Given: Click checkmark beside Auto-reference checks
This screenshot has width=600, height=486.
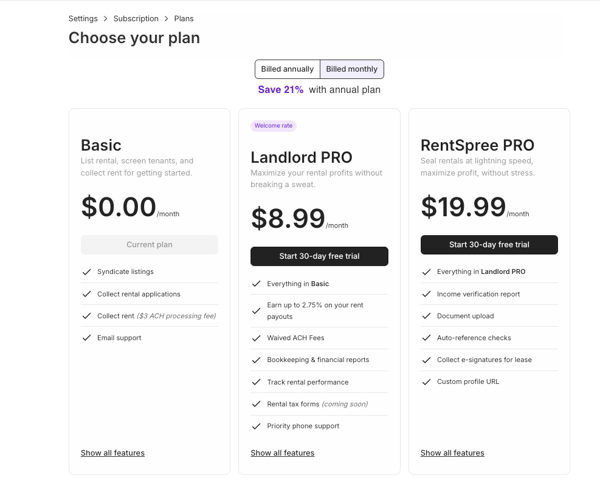Looking at the screenshot, I should [427, 338].
